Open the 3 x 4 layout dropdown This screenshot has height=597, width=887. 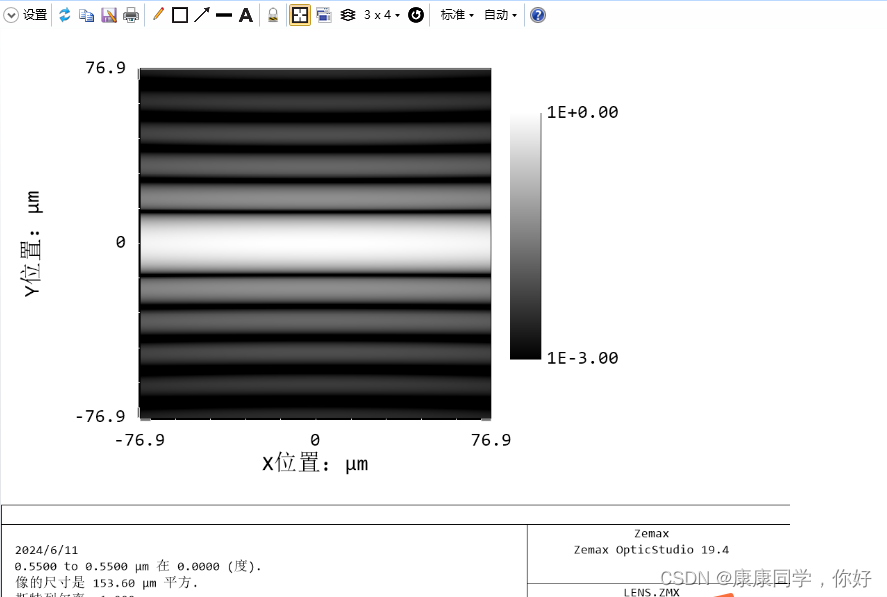click(382, 15)
